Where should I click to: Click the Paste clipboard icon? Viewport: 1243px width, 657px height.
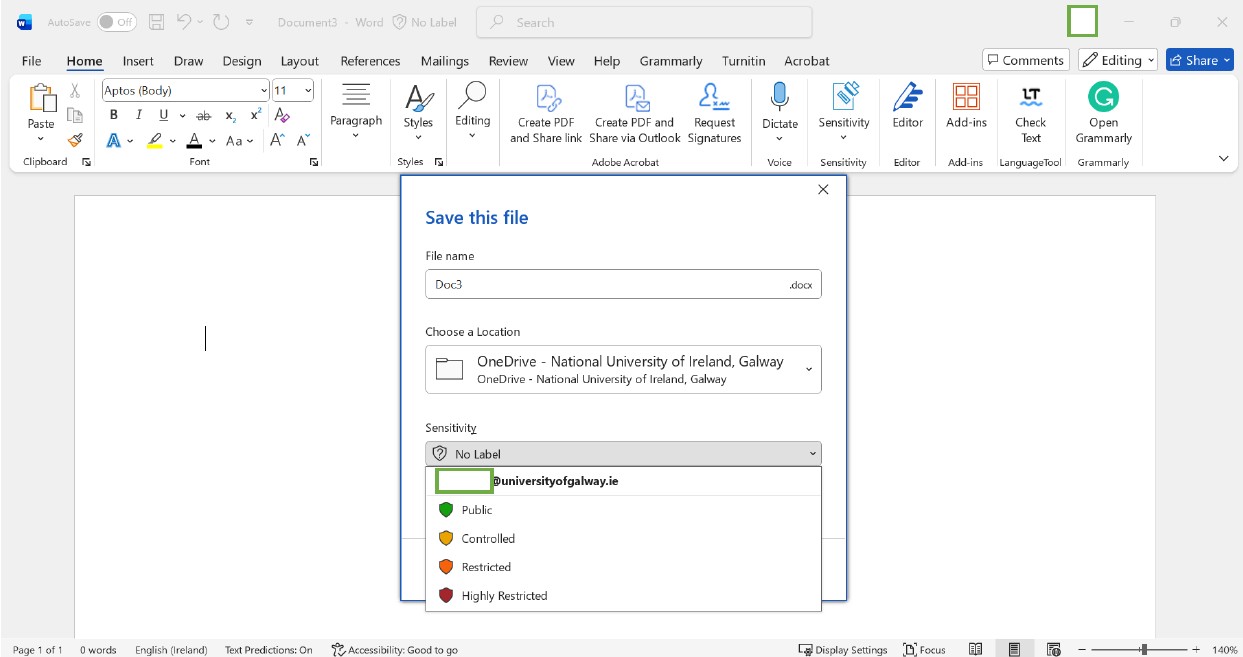[41, 100]
